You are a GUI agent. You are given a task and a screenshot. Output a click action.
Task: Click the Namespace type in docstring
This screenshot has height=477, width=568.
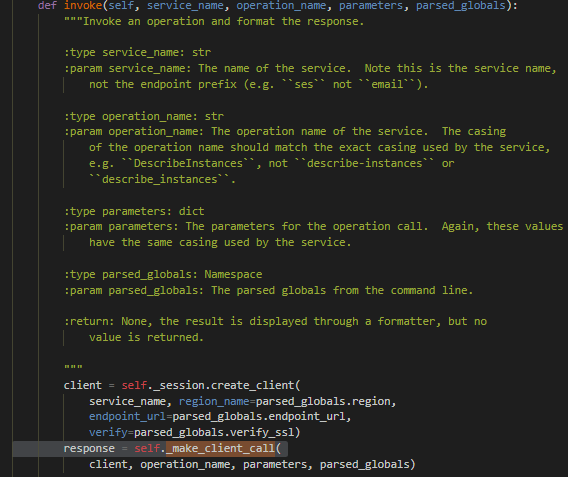click(233, 274)
